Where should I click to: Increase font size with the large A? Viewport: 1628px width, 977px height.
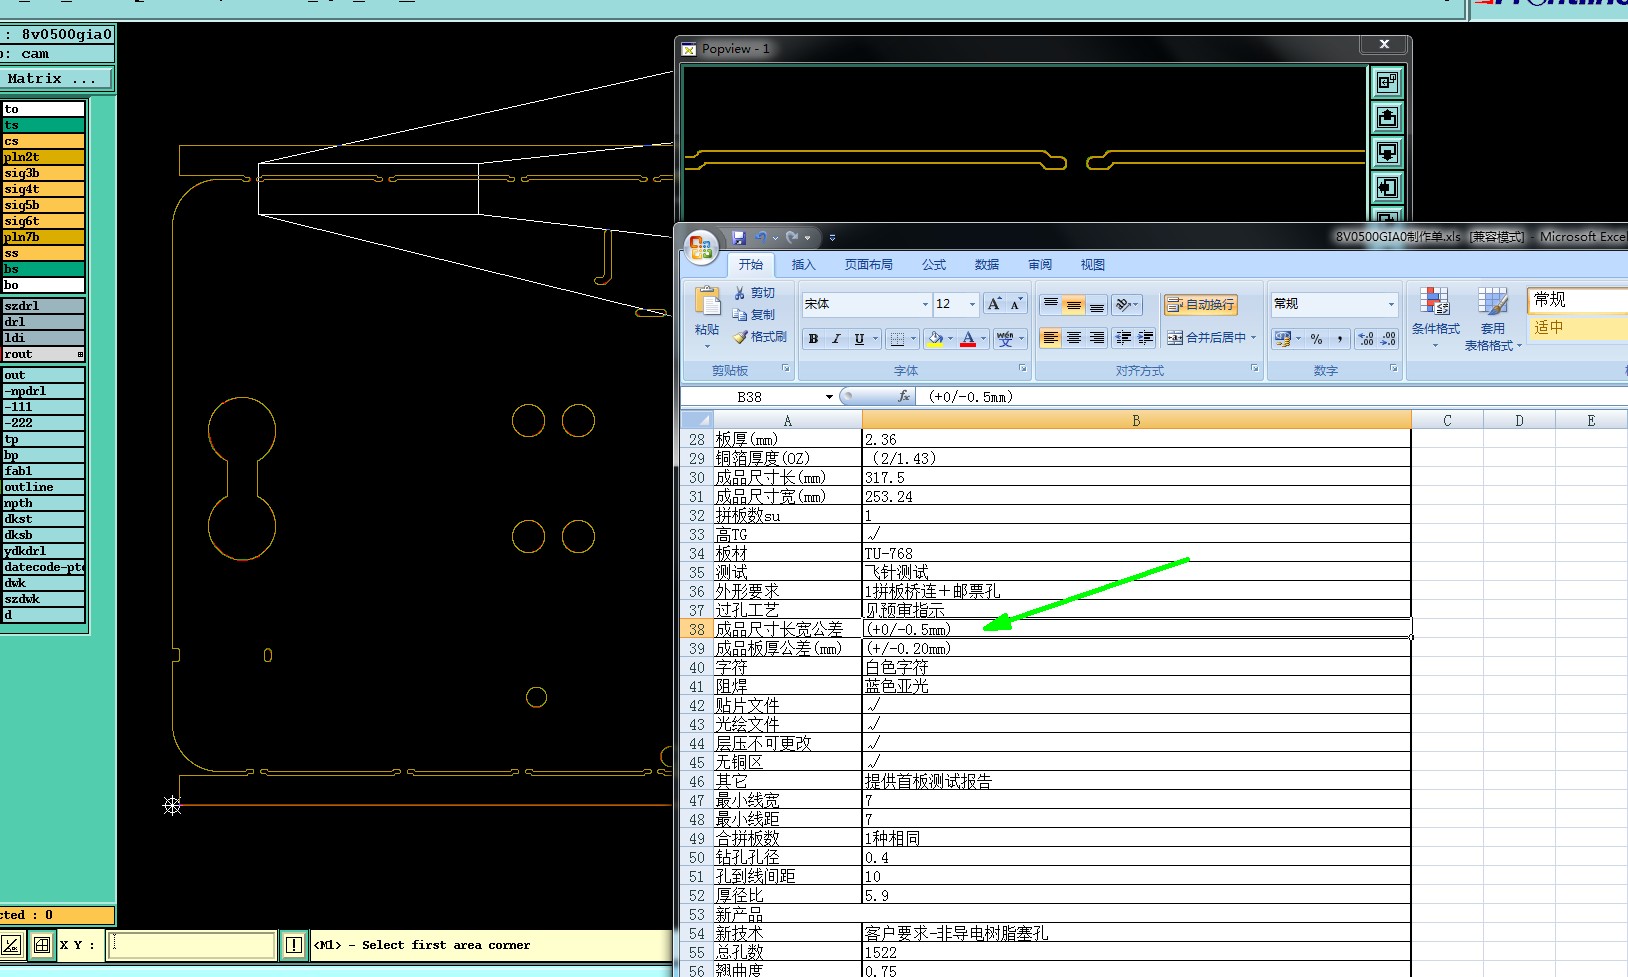pyautogui.click(x=994, y=304)
